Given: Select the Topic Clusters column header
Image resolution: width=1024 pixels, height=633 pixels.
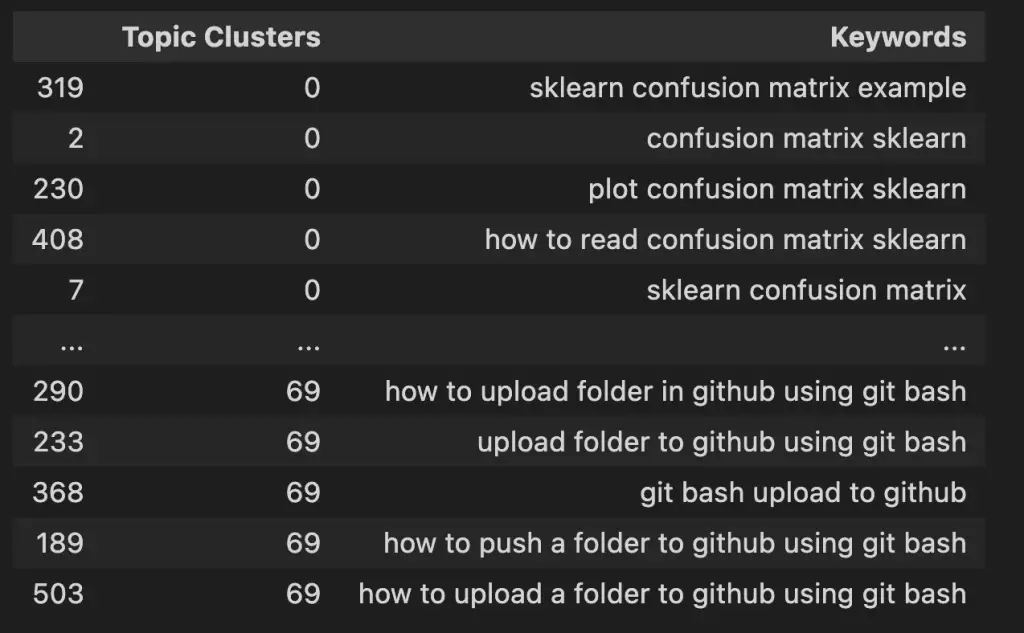Looking at the screenshot, I should point(221,37).
